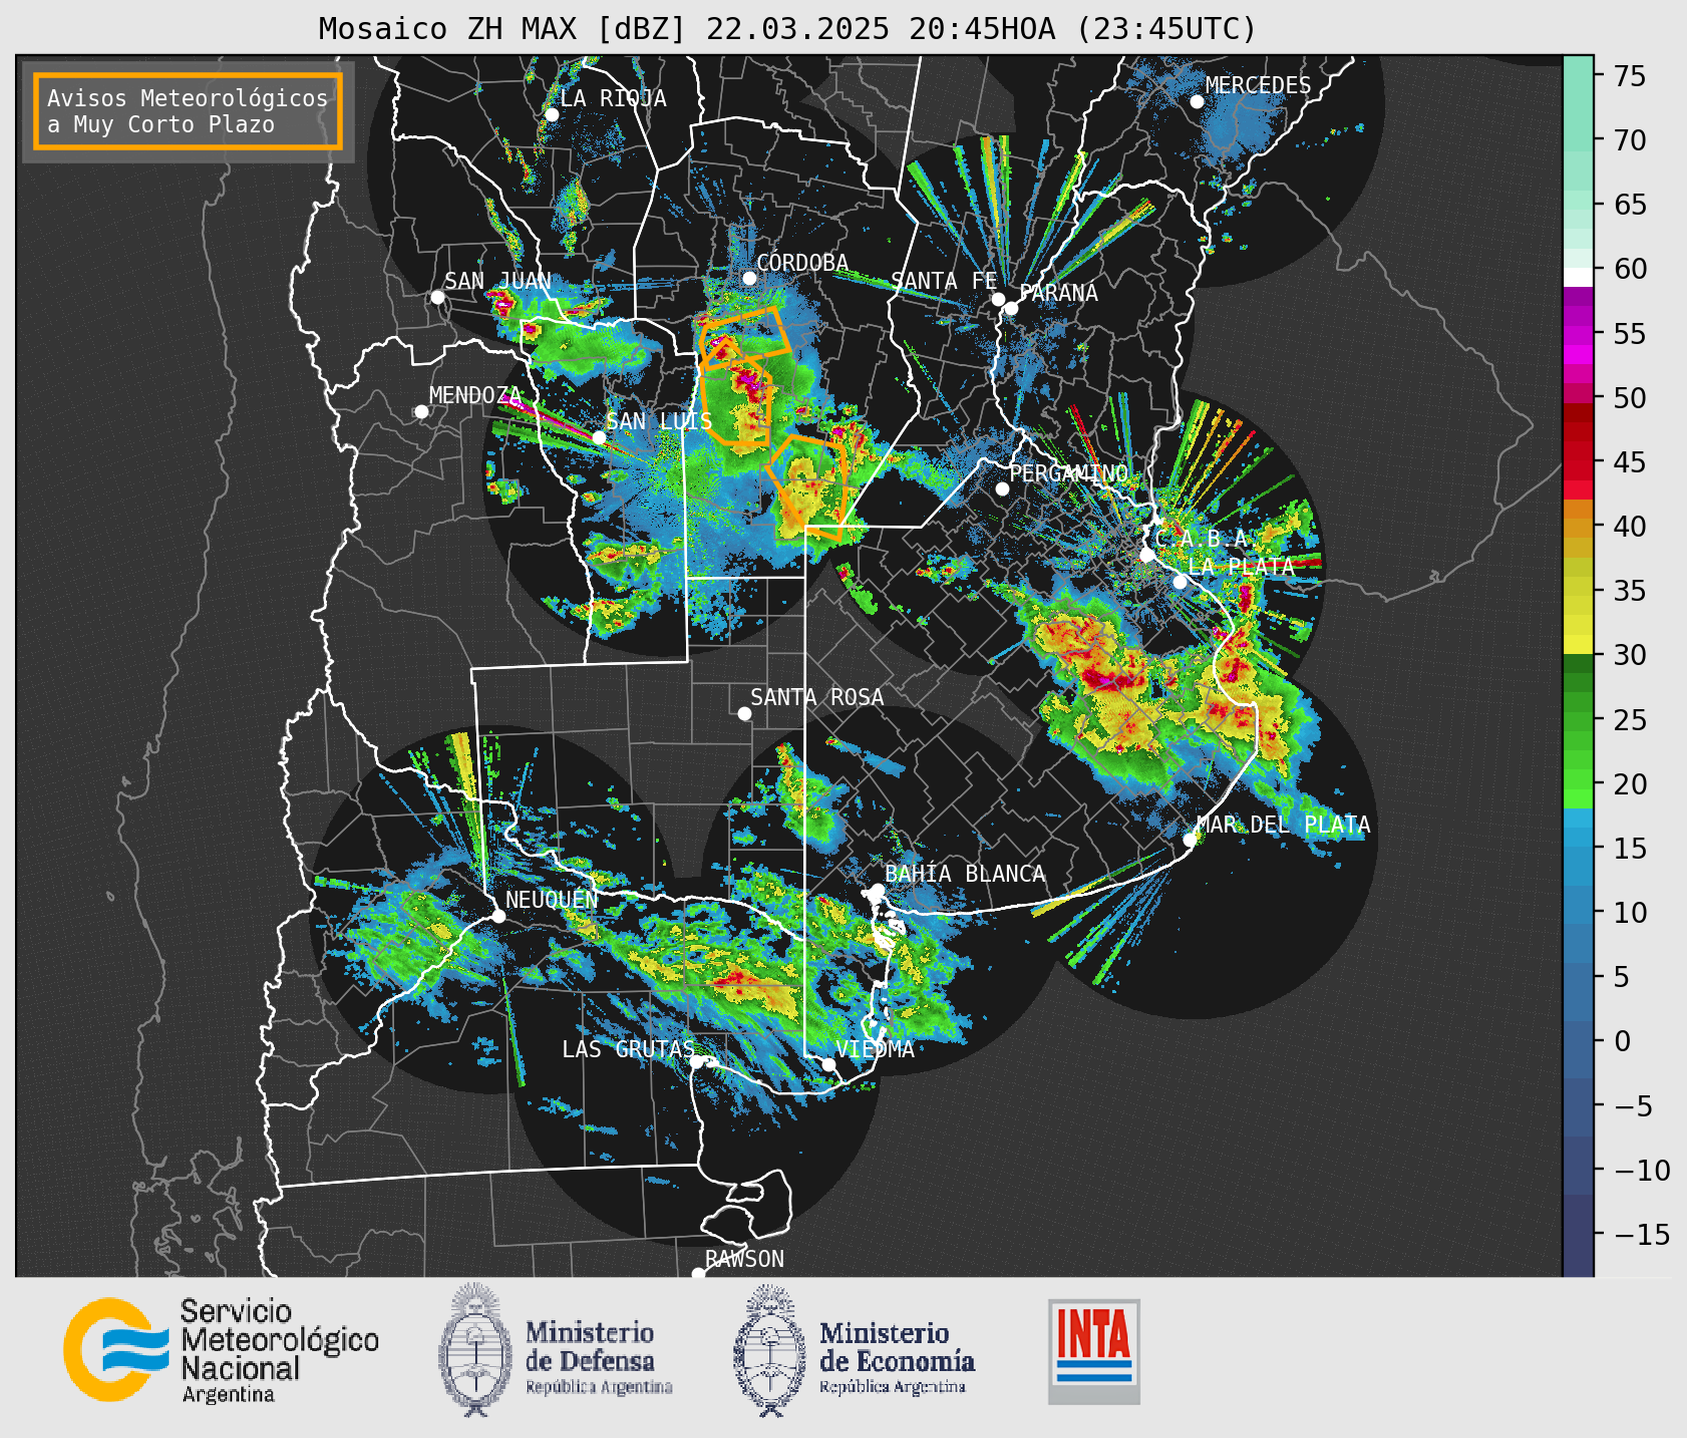
Task: Click the 75 value on the dBZ scale
Action: click(x=1630, y=76)
